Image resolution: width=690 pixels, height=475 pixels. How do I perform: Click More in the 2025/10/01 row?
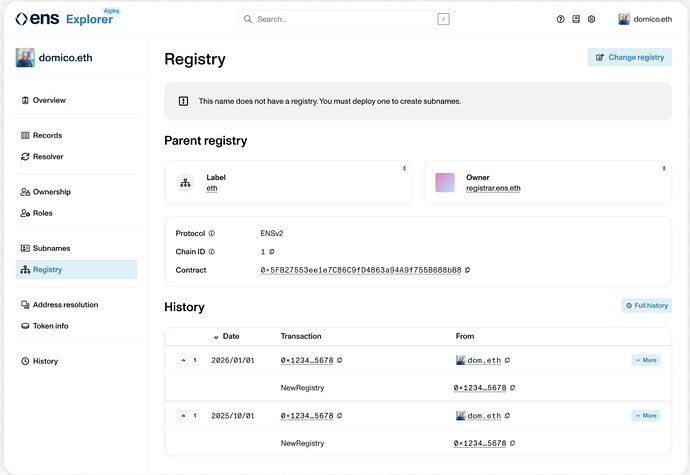tap(646, 416)
